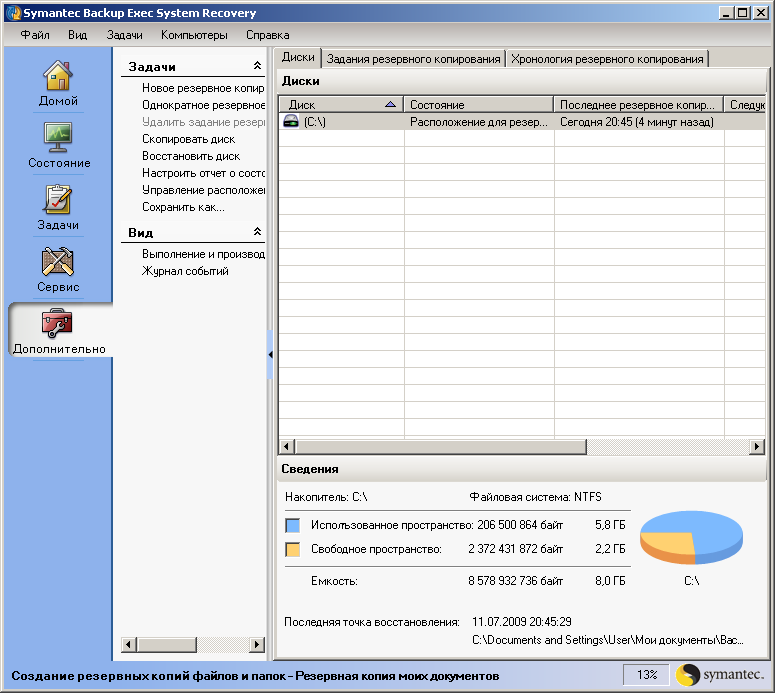Select the (C:\) disk row
775x693 pixels.
point(522,122)
